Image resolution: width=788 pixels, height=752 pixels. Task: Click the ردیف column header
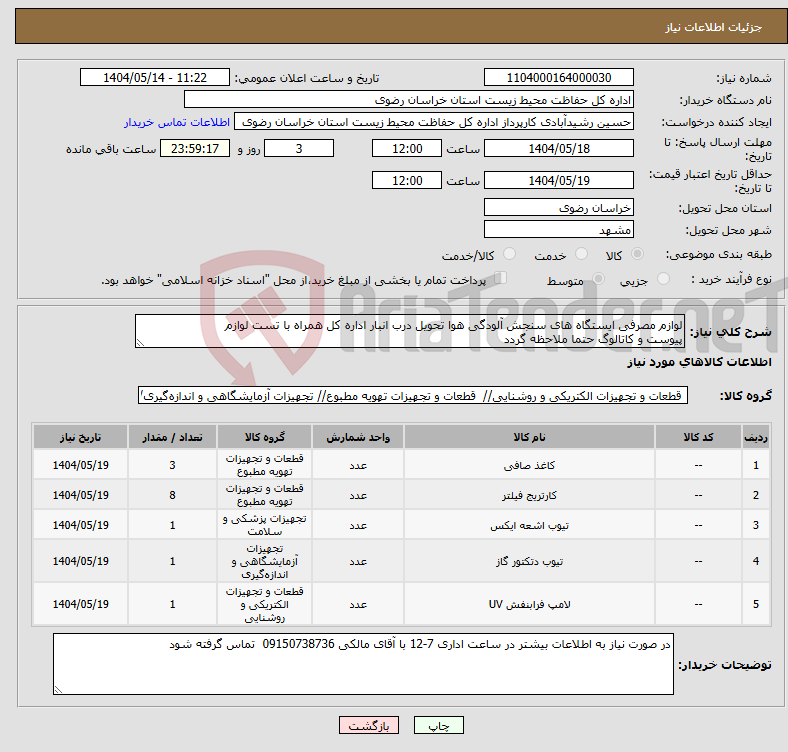tap(755, 437)
